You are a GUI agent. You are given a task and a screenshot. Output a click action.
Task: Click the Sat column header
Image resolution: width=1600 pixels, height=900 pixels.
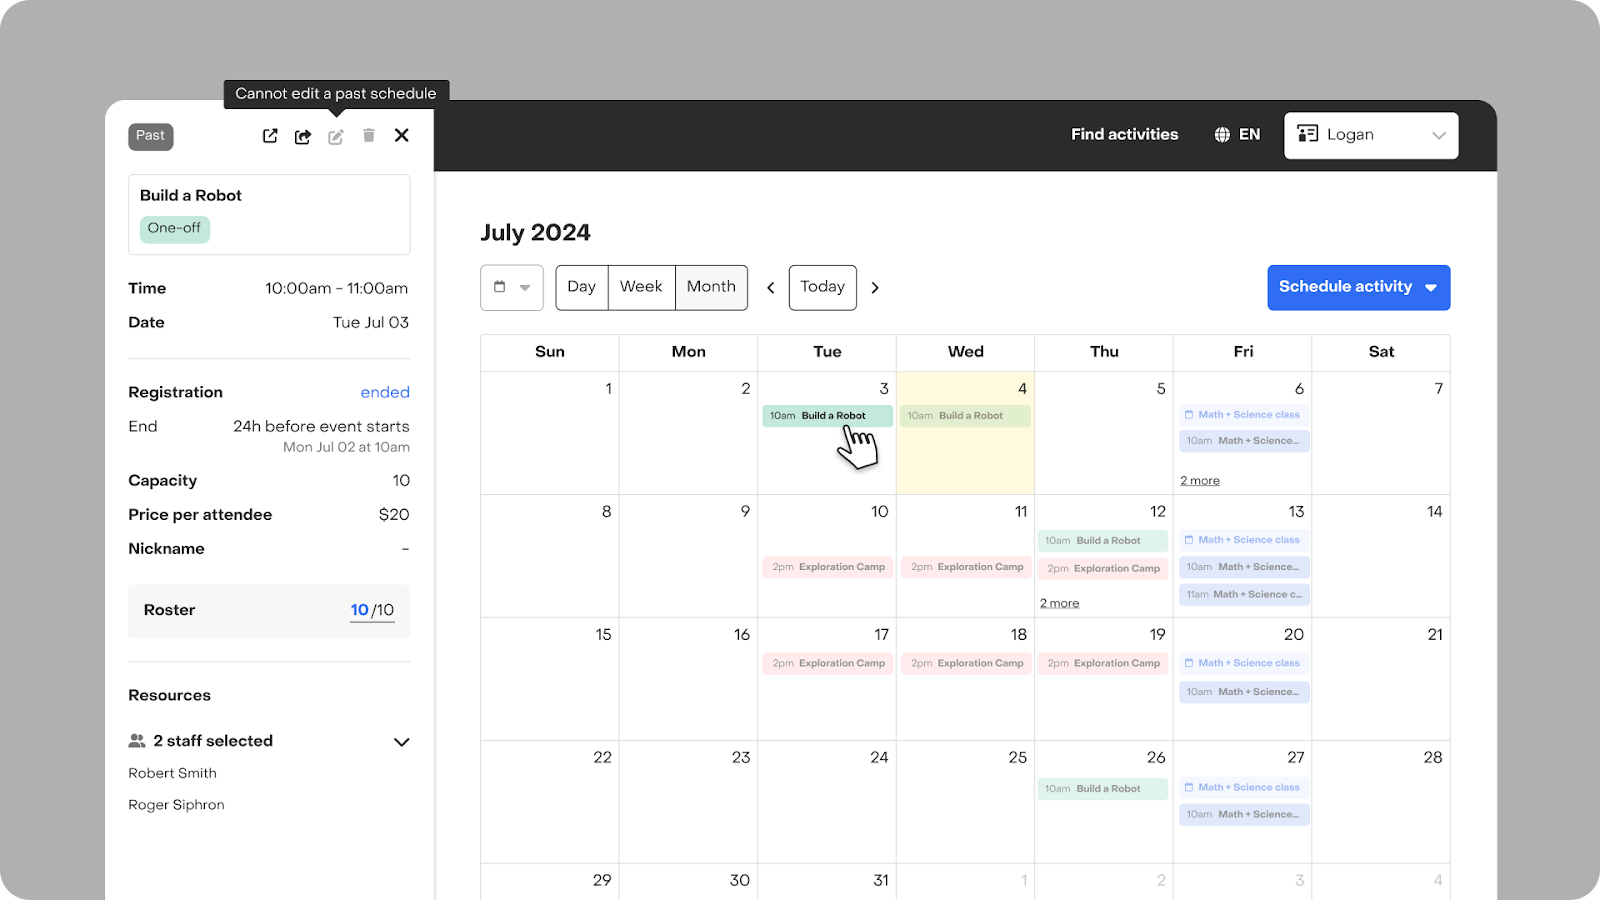click(1381, 352)
